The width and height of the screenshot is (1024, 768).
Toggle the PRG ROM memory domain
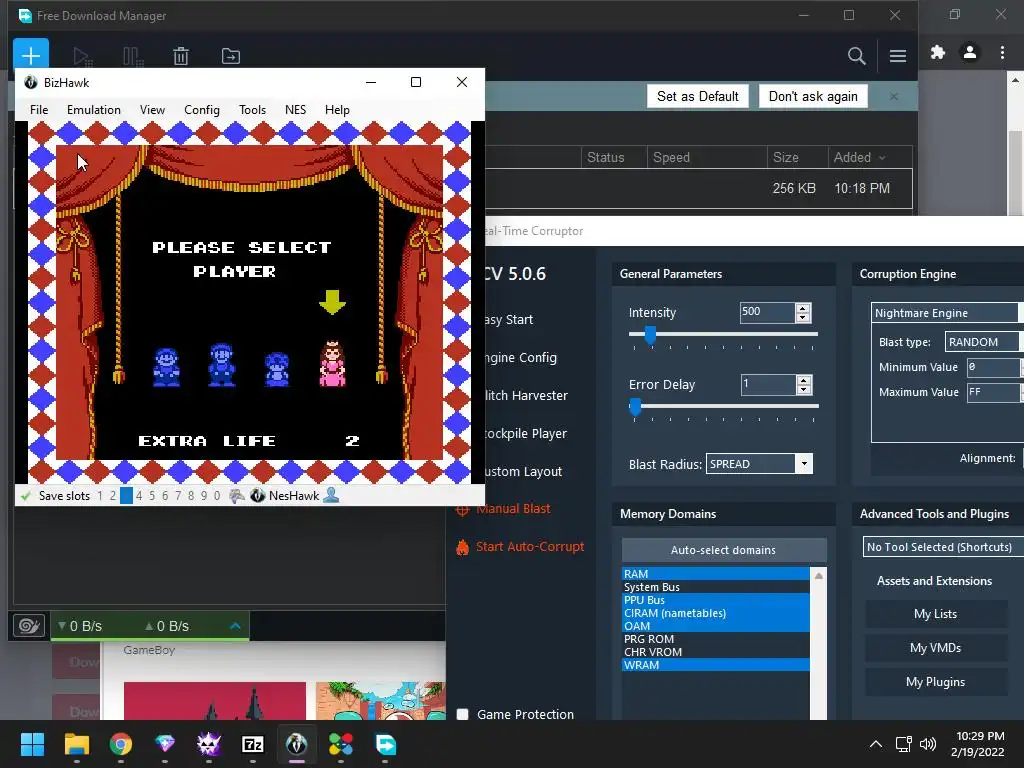coord(716,639)
